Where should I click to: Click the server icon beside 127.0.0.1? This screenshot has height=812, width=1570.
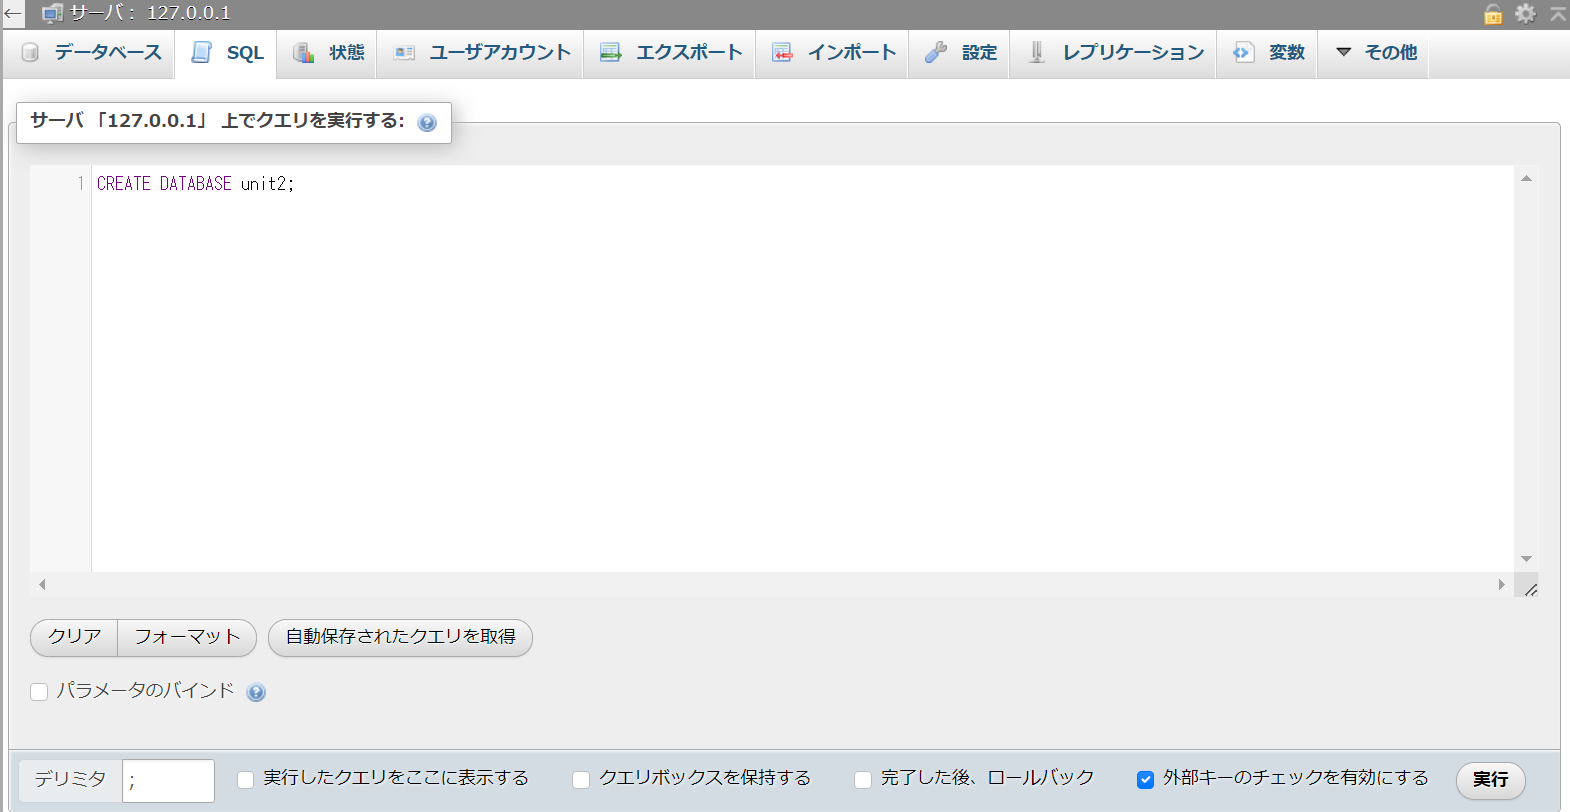tap(52, 13)
